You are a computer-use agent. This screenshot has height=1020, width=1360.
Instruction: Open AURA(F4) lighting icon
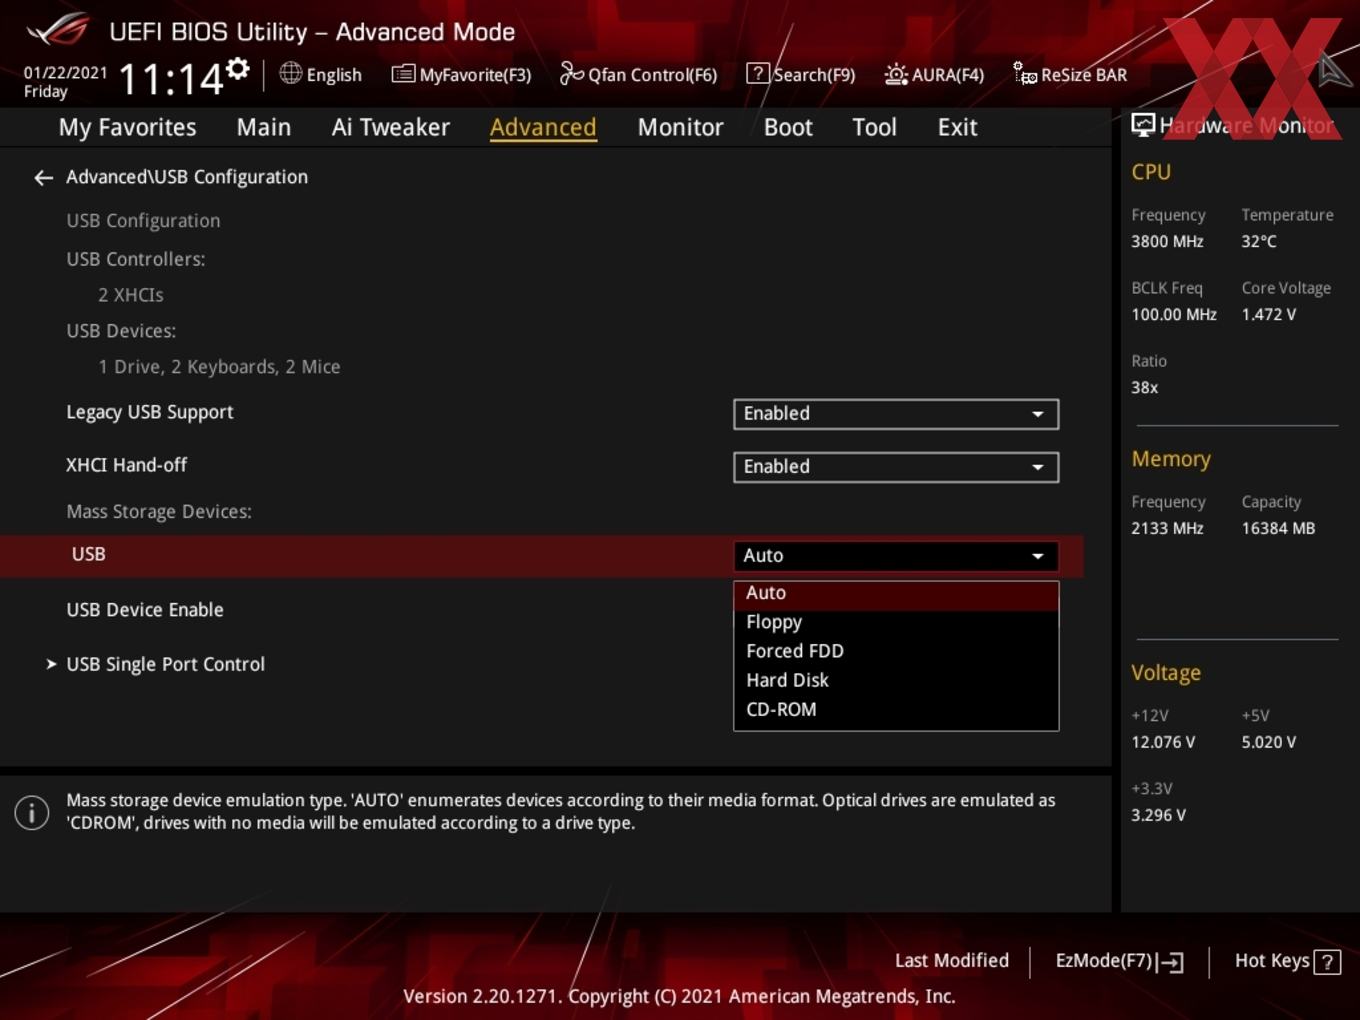(x=896, y=74)
